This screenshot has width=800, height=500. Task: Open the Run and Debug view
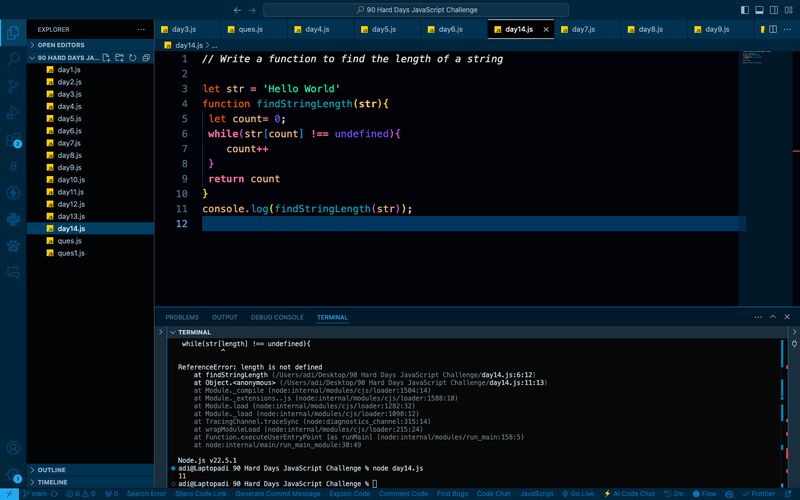(13, 113)
